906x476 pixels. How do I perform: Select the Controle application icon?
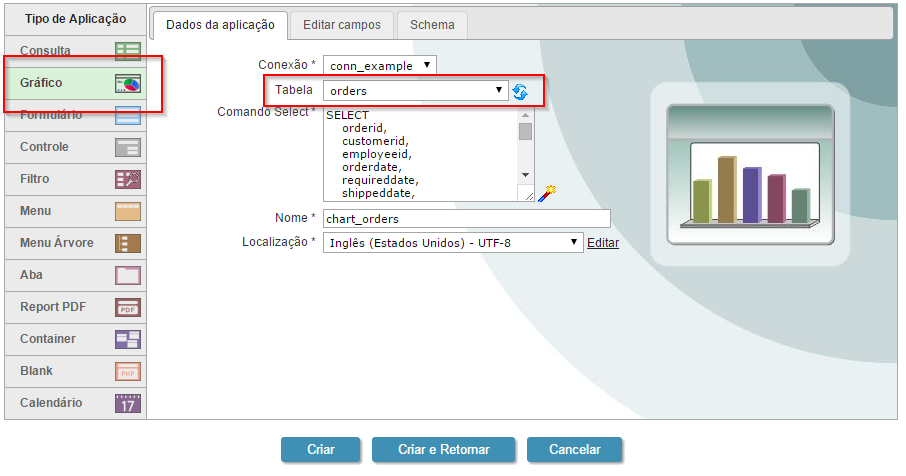(127, 147)
